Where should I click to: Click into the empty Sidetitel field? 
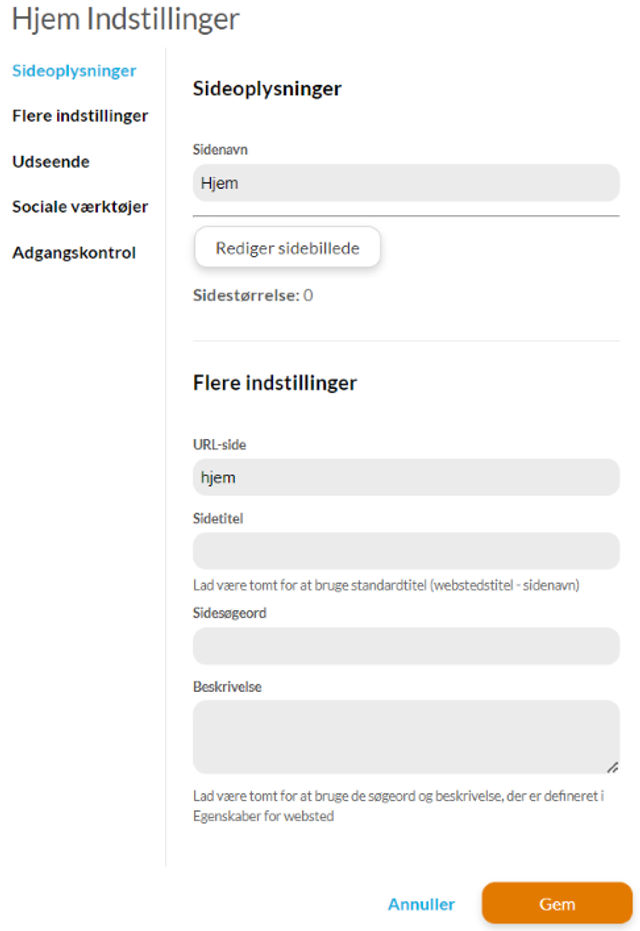pos(406,551)
